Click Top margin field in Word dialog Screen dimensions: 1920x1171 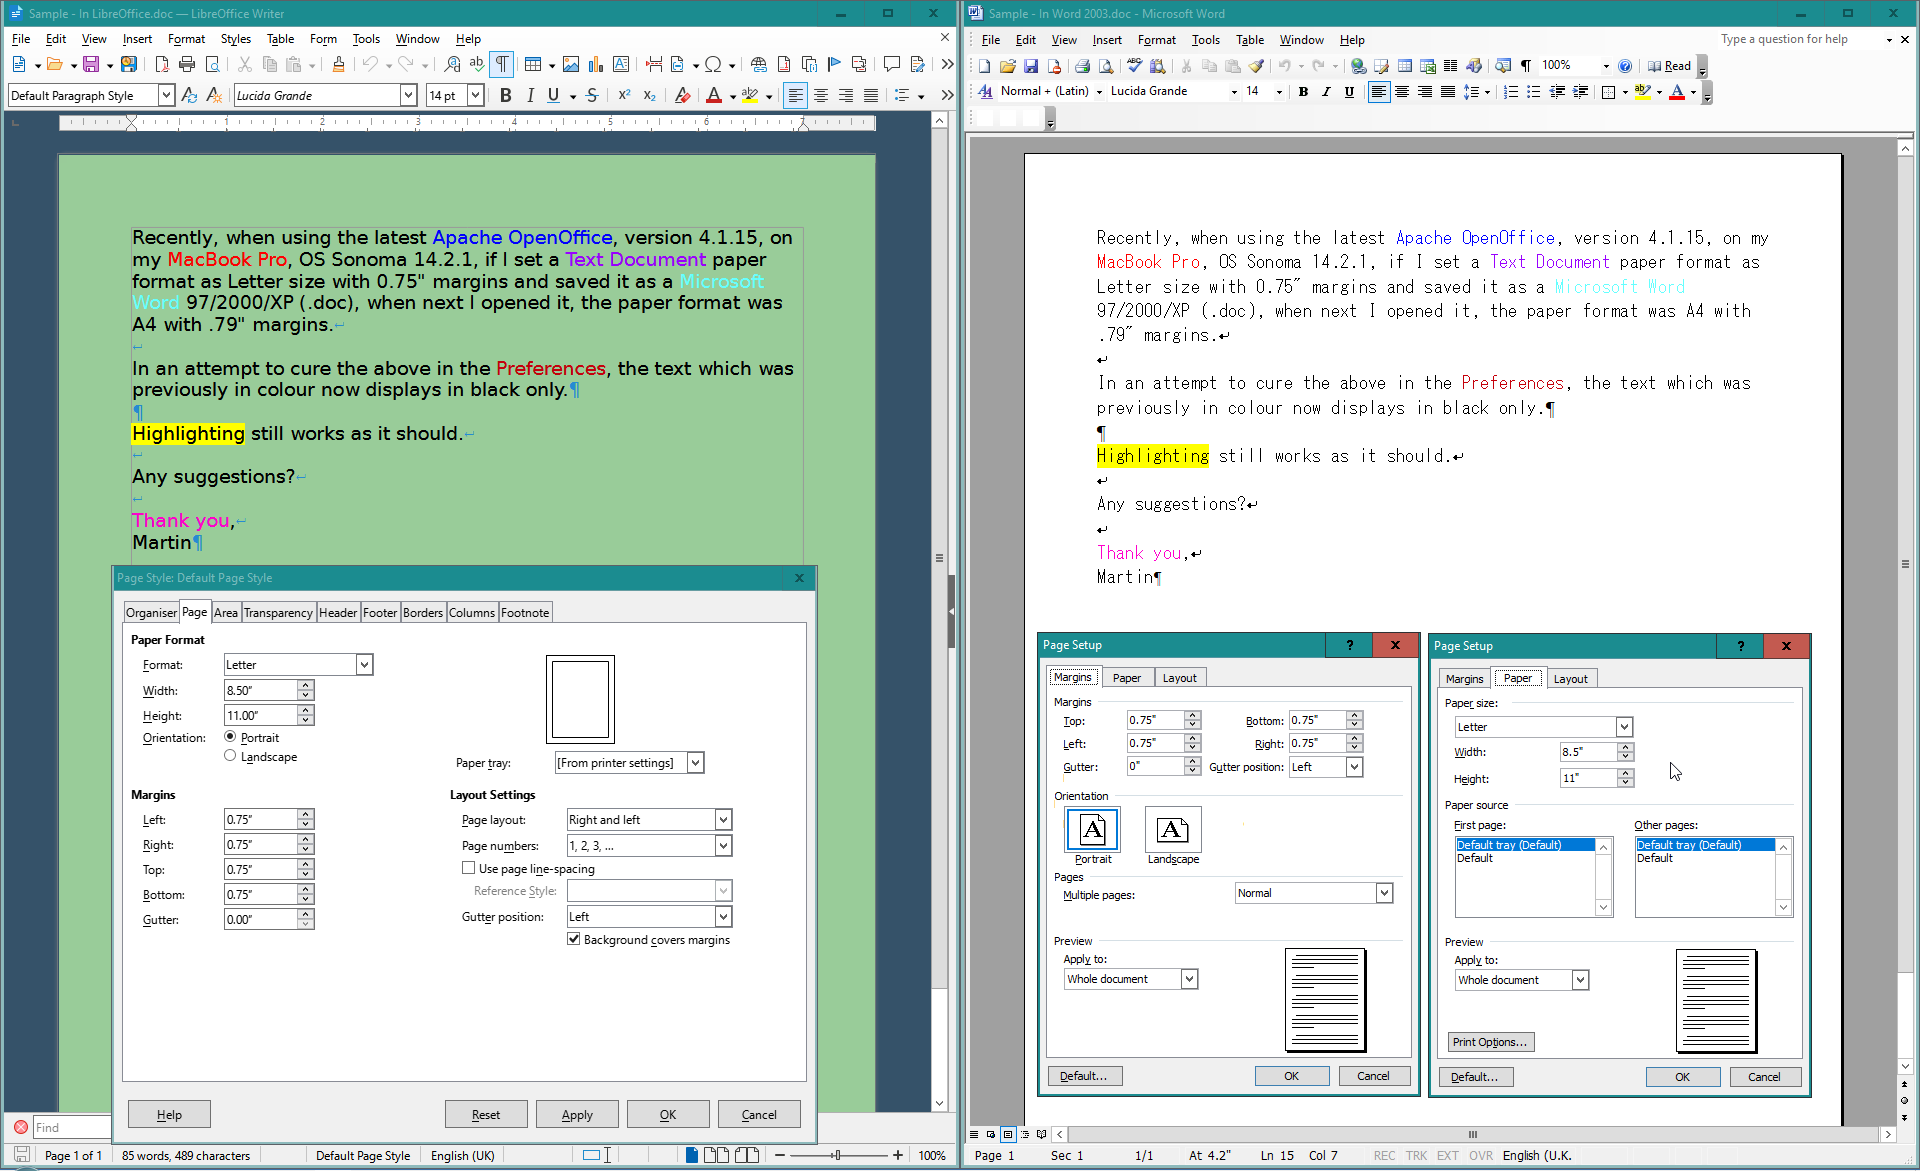point(1155,720)
